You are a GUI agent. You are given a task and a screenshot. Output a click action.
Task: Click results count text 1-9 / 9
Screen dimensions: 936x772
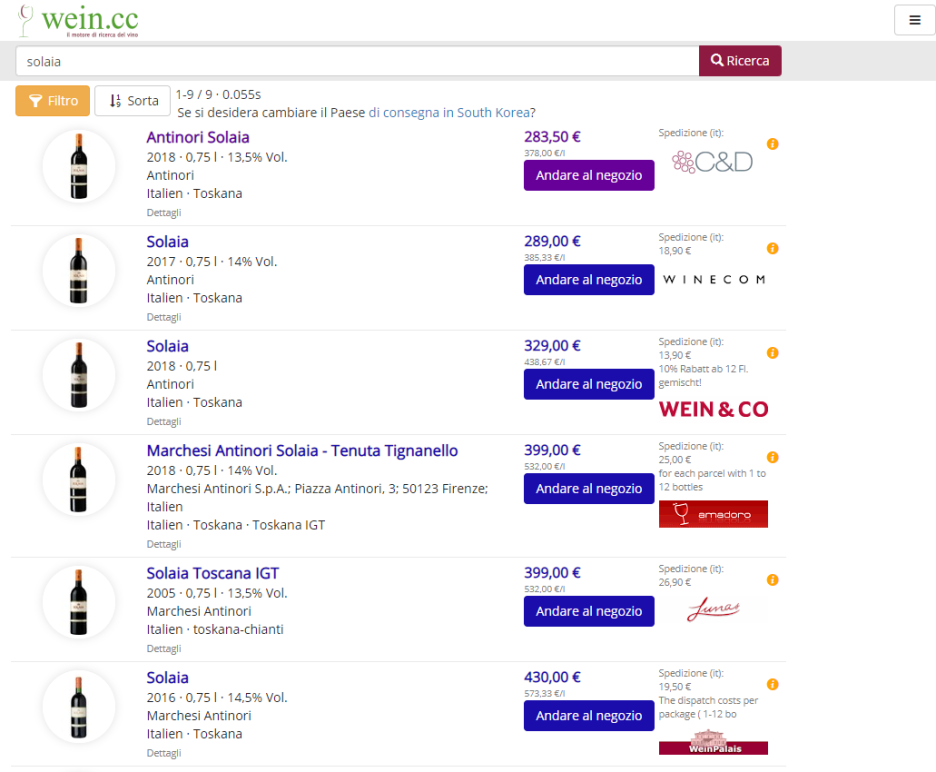click(194, 94)
